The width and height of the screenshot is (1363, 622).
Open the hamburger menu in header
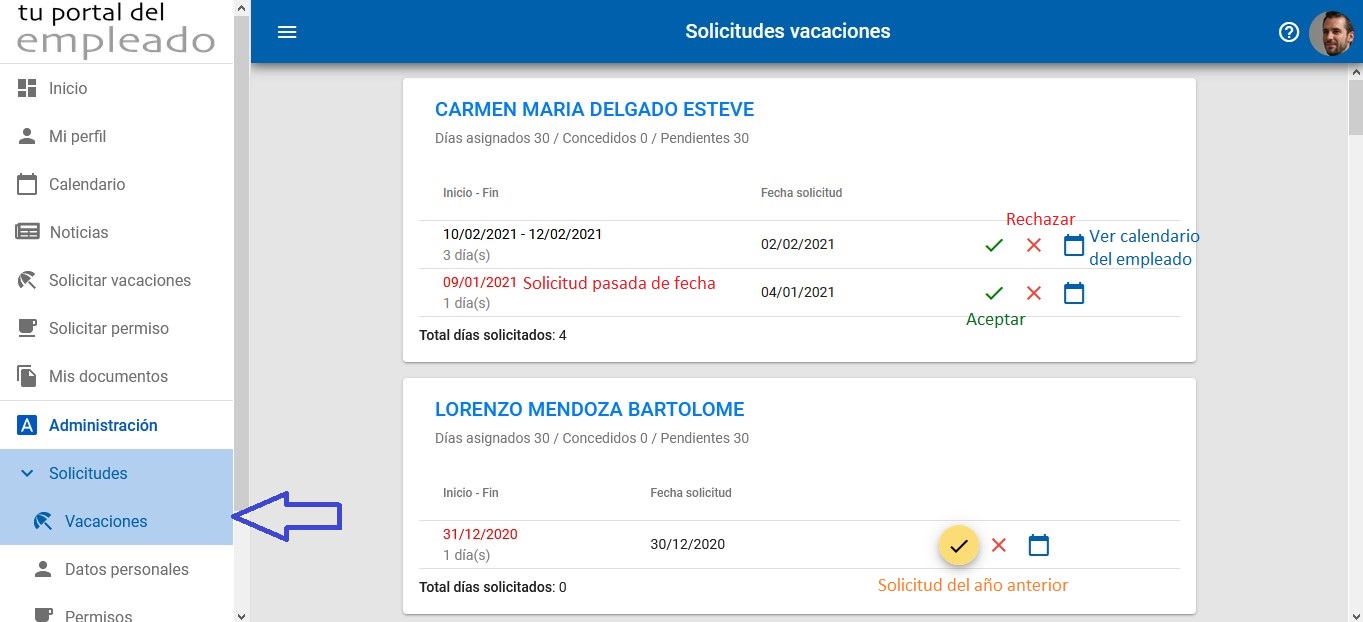287,32
